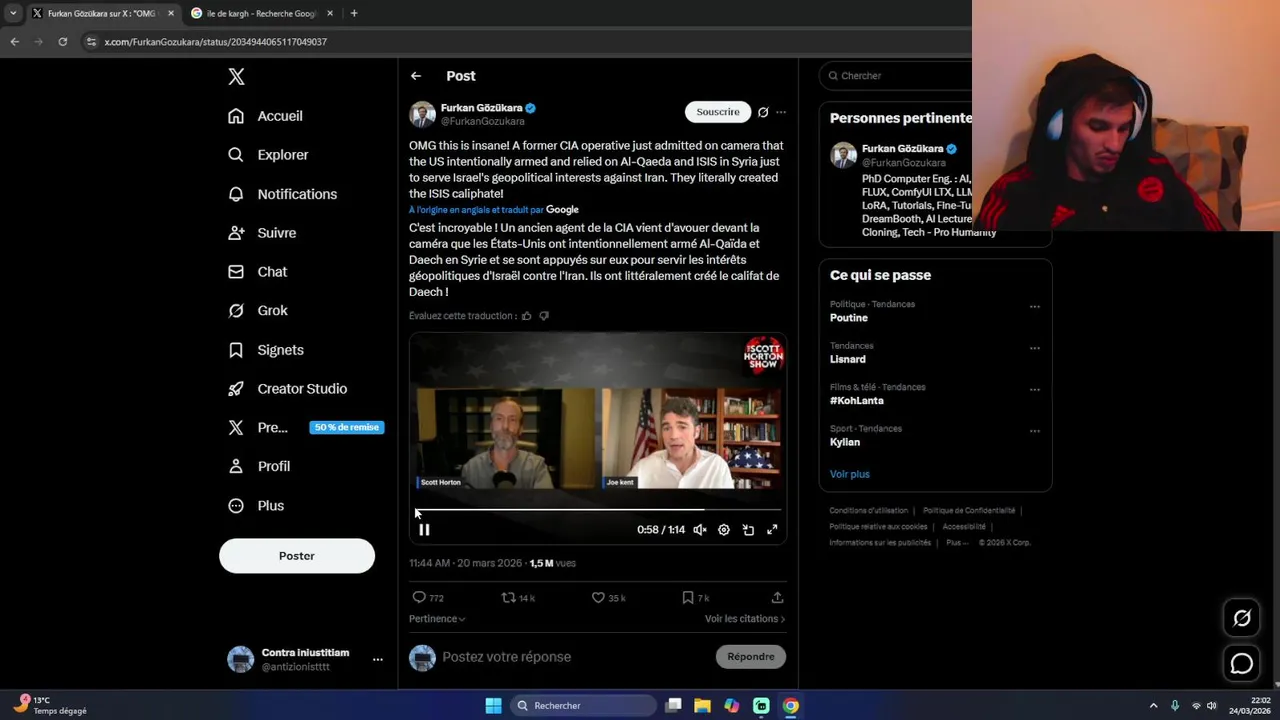
Task: Open Grok from the sidebar
Action: coord(258,311)
